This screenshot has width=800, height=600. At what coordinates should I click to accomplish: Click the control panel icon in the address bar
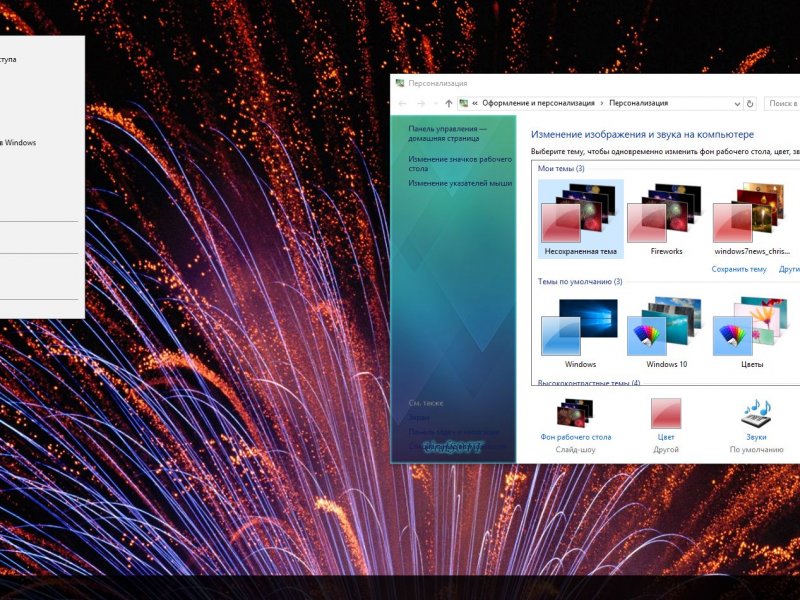click(464, 103)
